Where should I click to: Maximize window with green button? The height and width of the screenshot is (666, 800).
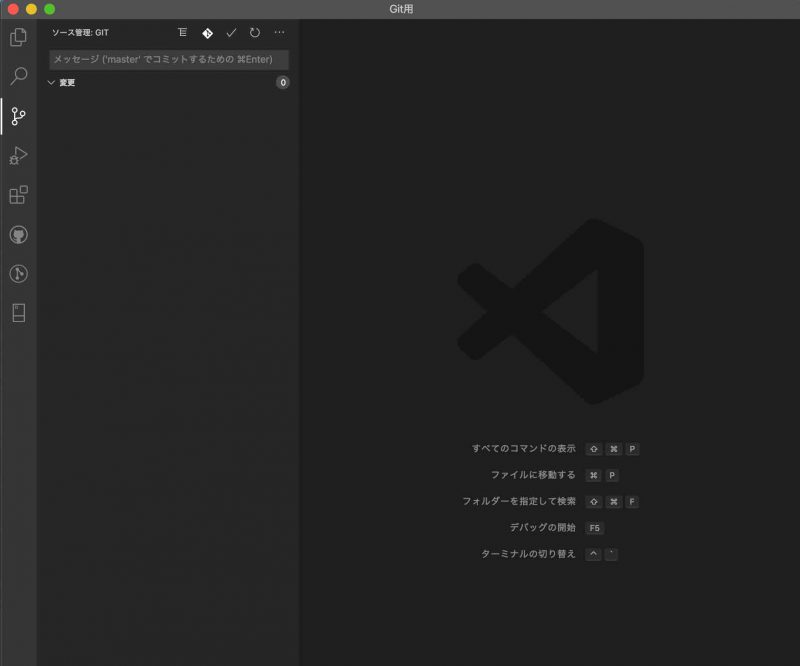click(49, 9)
